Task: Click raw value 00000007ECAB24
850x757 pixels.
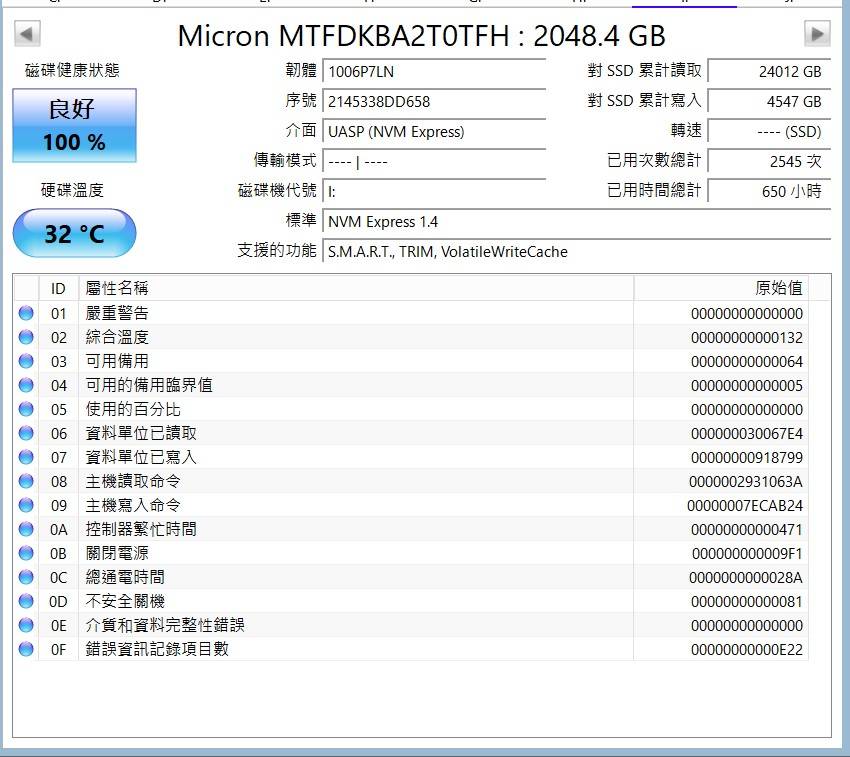Action: pos(745,505)
